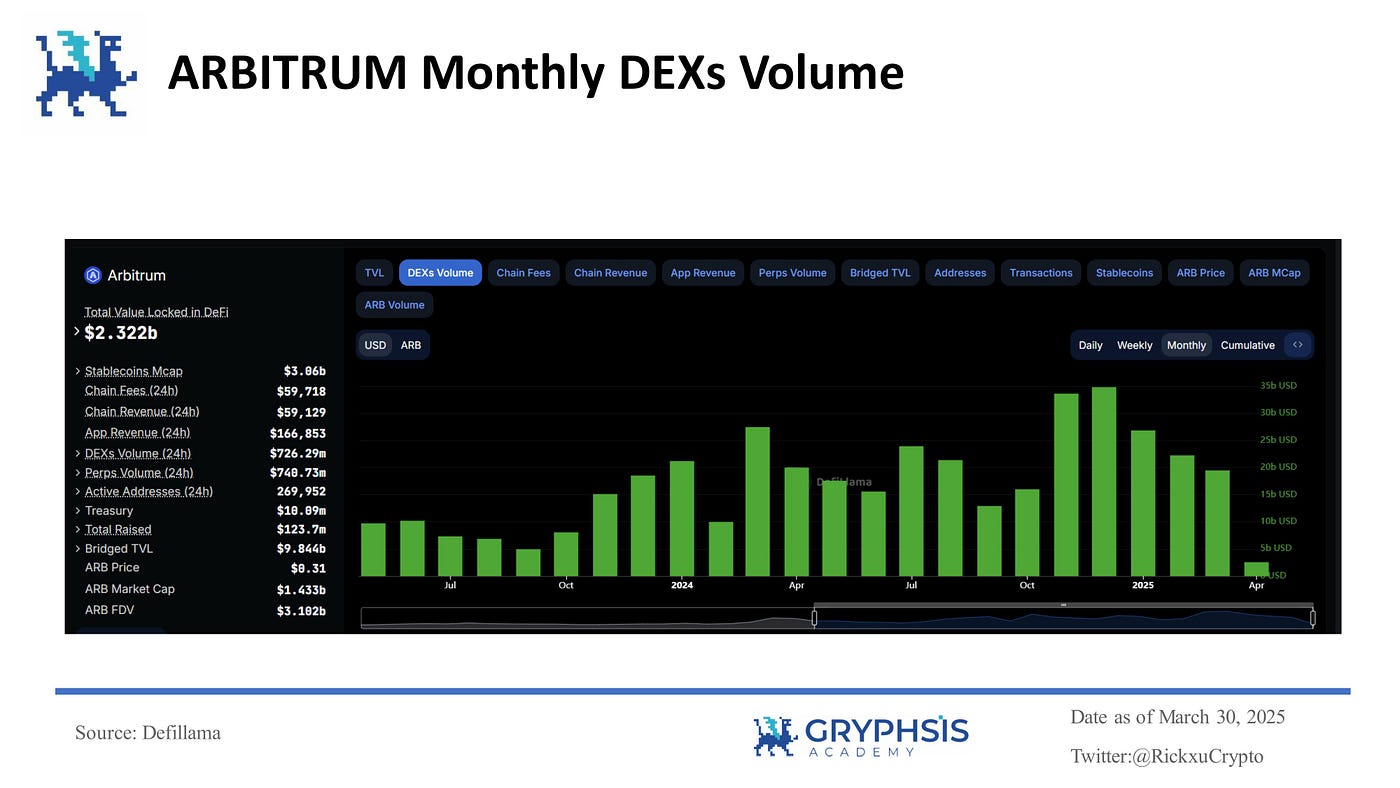Expand the Treasury row
The image size is (1400, 788).
pyautogui.click(x=78, y=510)
